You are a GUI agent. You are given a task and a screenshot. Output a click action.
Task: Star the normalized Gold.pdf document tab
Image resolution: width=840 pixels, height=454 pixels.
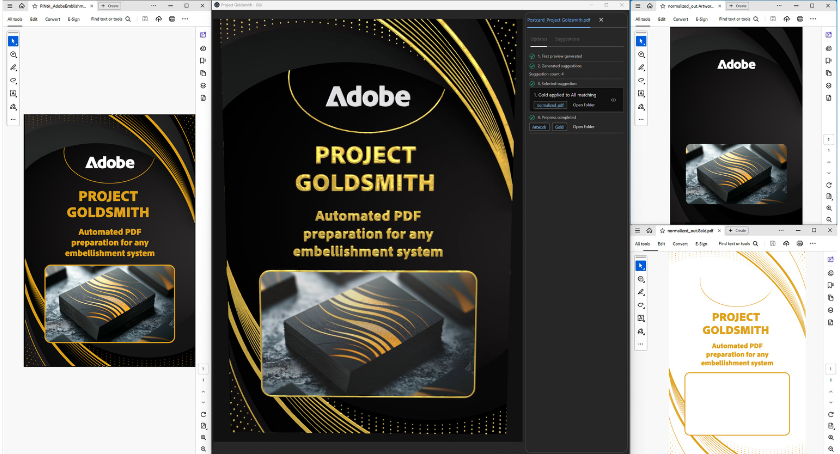click(x=662, y=230)
